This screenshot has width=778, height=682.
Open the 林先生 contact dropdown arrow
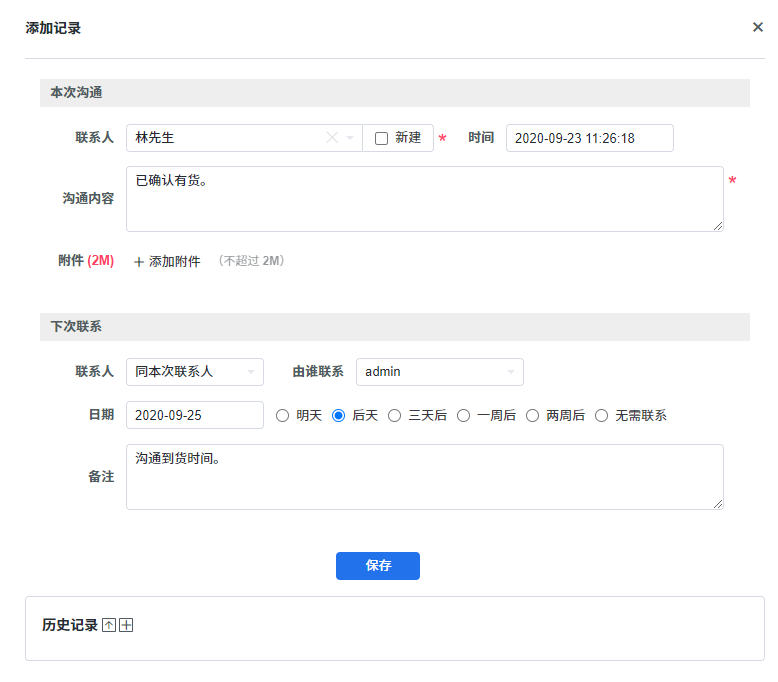[350, 138]
